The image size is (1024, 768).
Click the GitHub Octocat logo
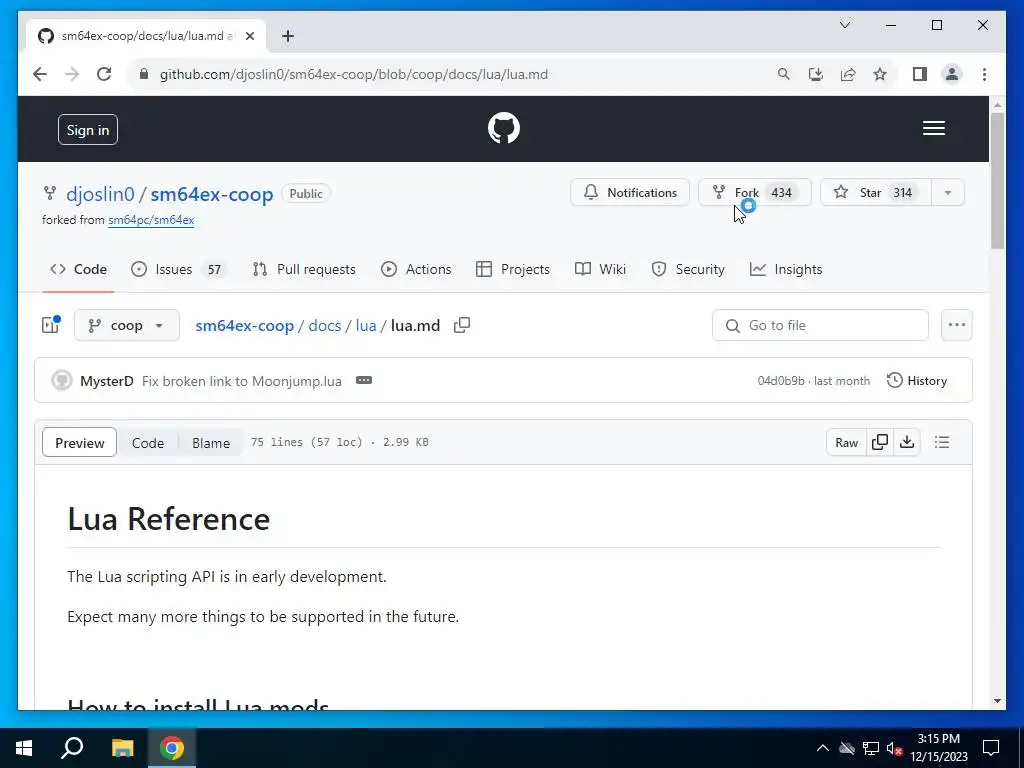[x=504, y=128]
